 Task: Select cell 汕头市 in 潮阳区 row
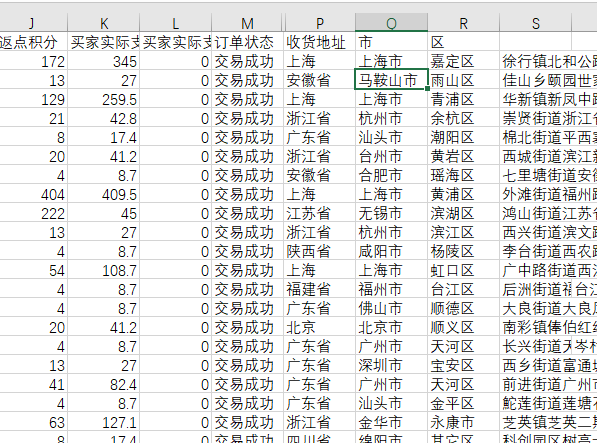(391, 137)
